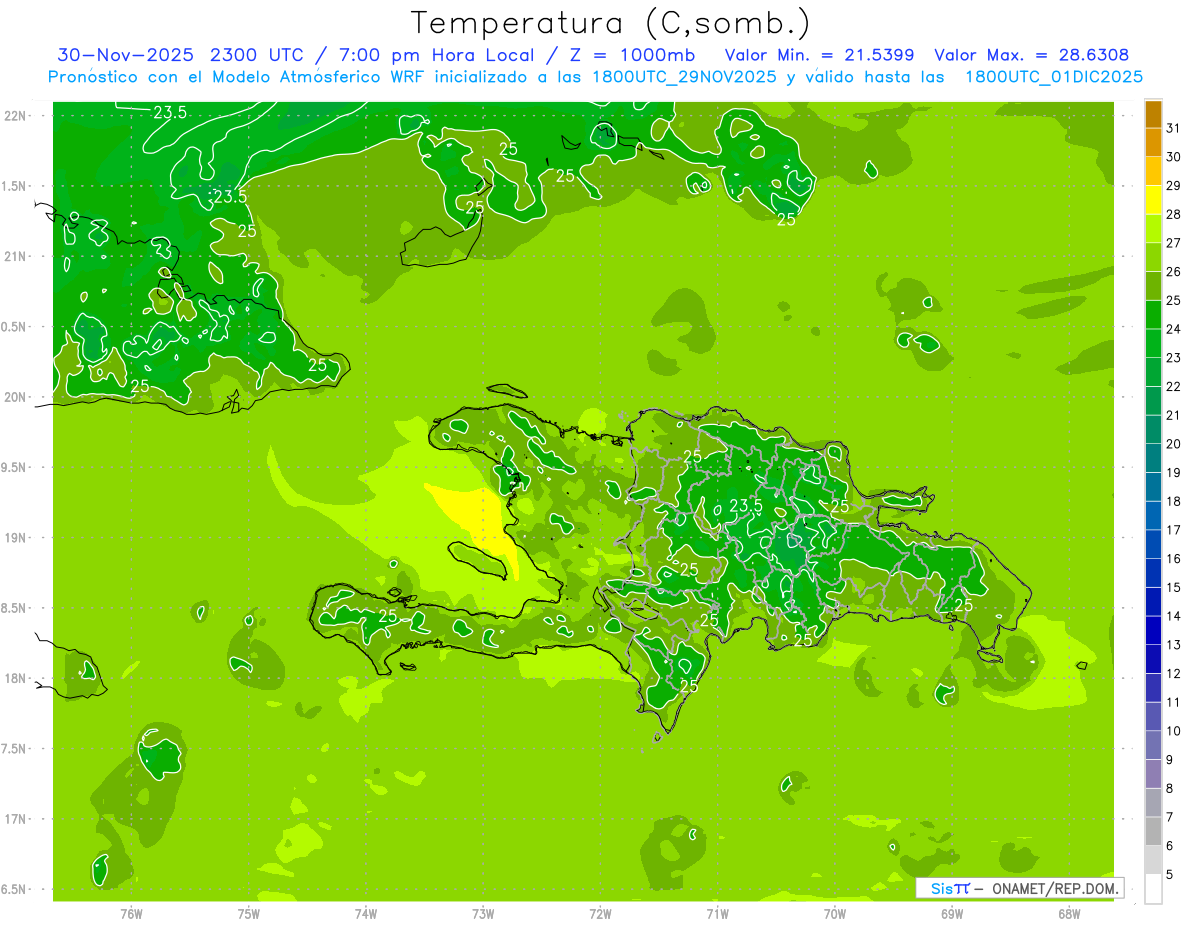The width and height of the screenshot is (1200, 927).
Task: Select the light gray swatch between 5 and 6
Action: pyautogui.click(x=1153, y=860)
